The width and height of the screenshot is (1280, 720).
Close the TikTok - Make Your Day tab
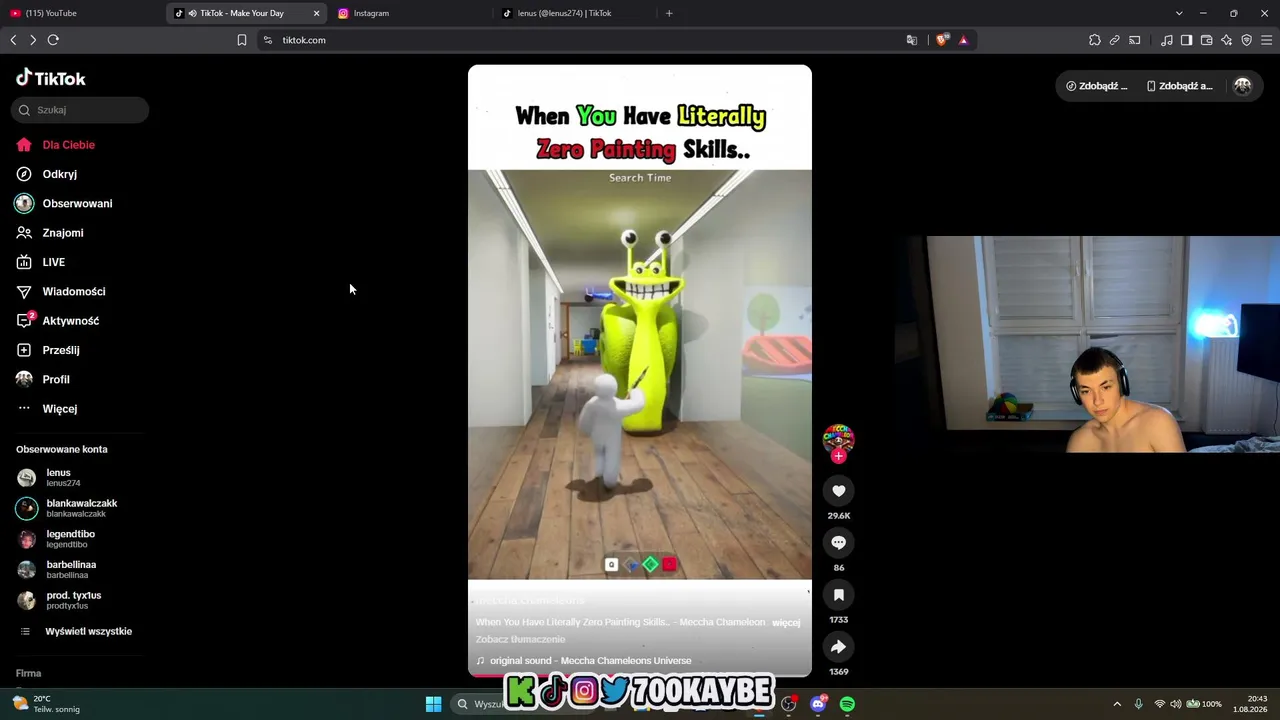(317, 13)
